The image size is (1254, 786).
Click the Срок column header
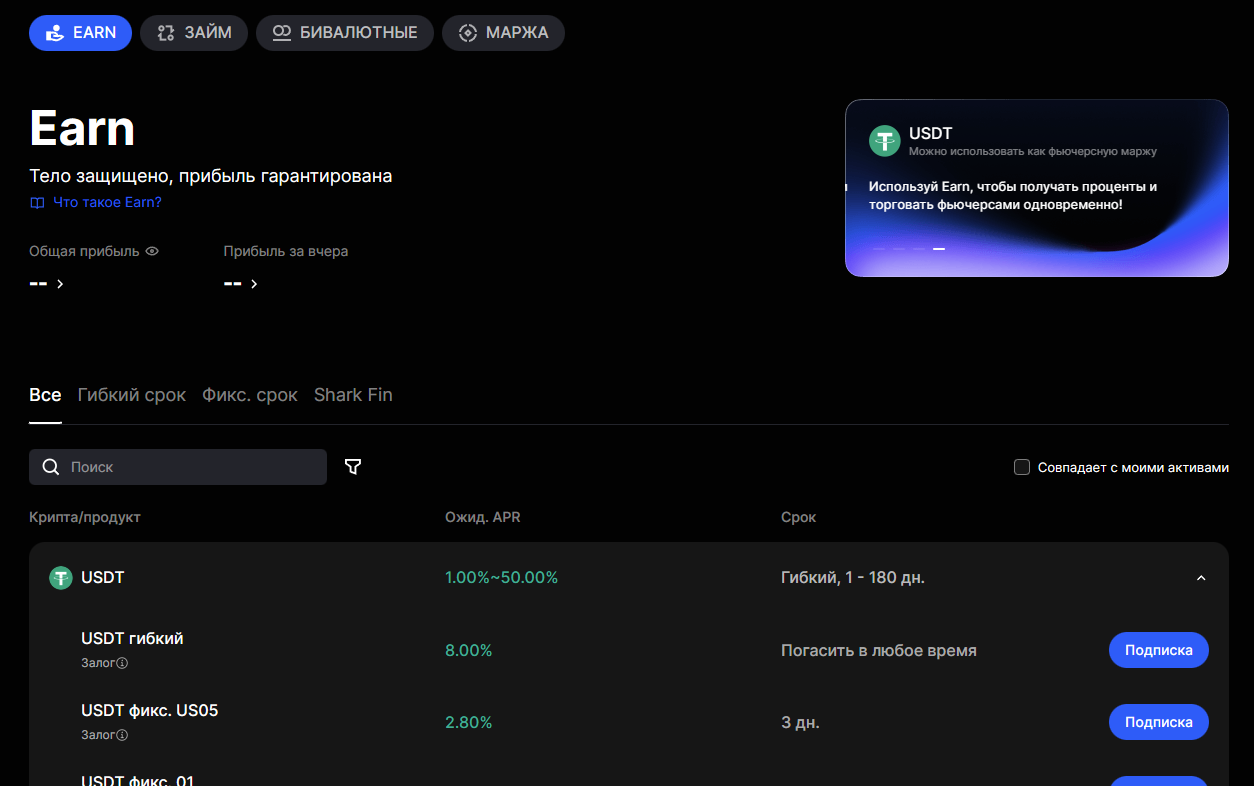pyautogui.click(x=798, y=517)
